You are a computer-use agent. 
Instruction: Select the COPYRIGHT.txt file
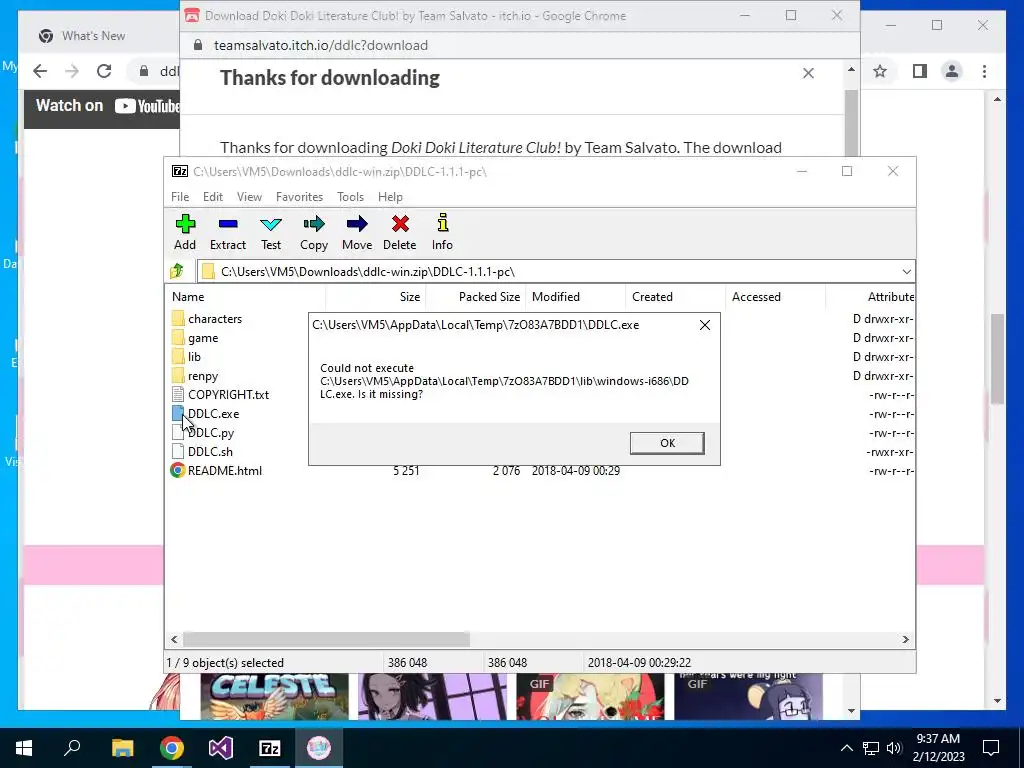[221, 394]
